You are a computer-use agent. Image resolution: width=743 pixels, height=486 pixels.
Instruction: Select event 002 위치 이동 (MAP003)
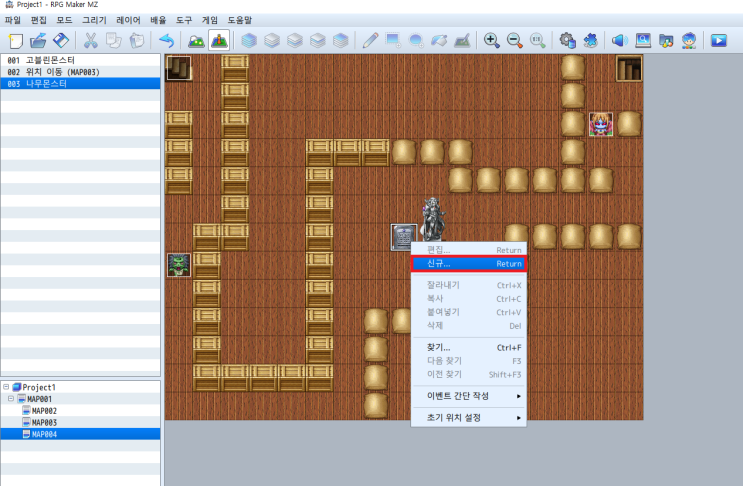pyautogui.click(x=81, y=72)
